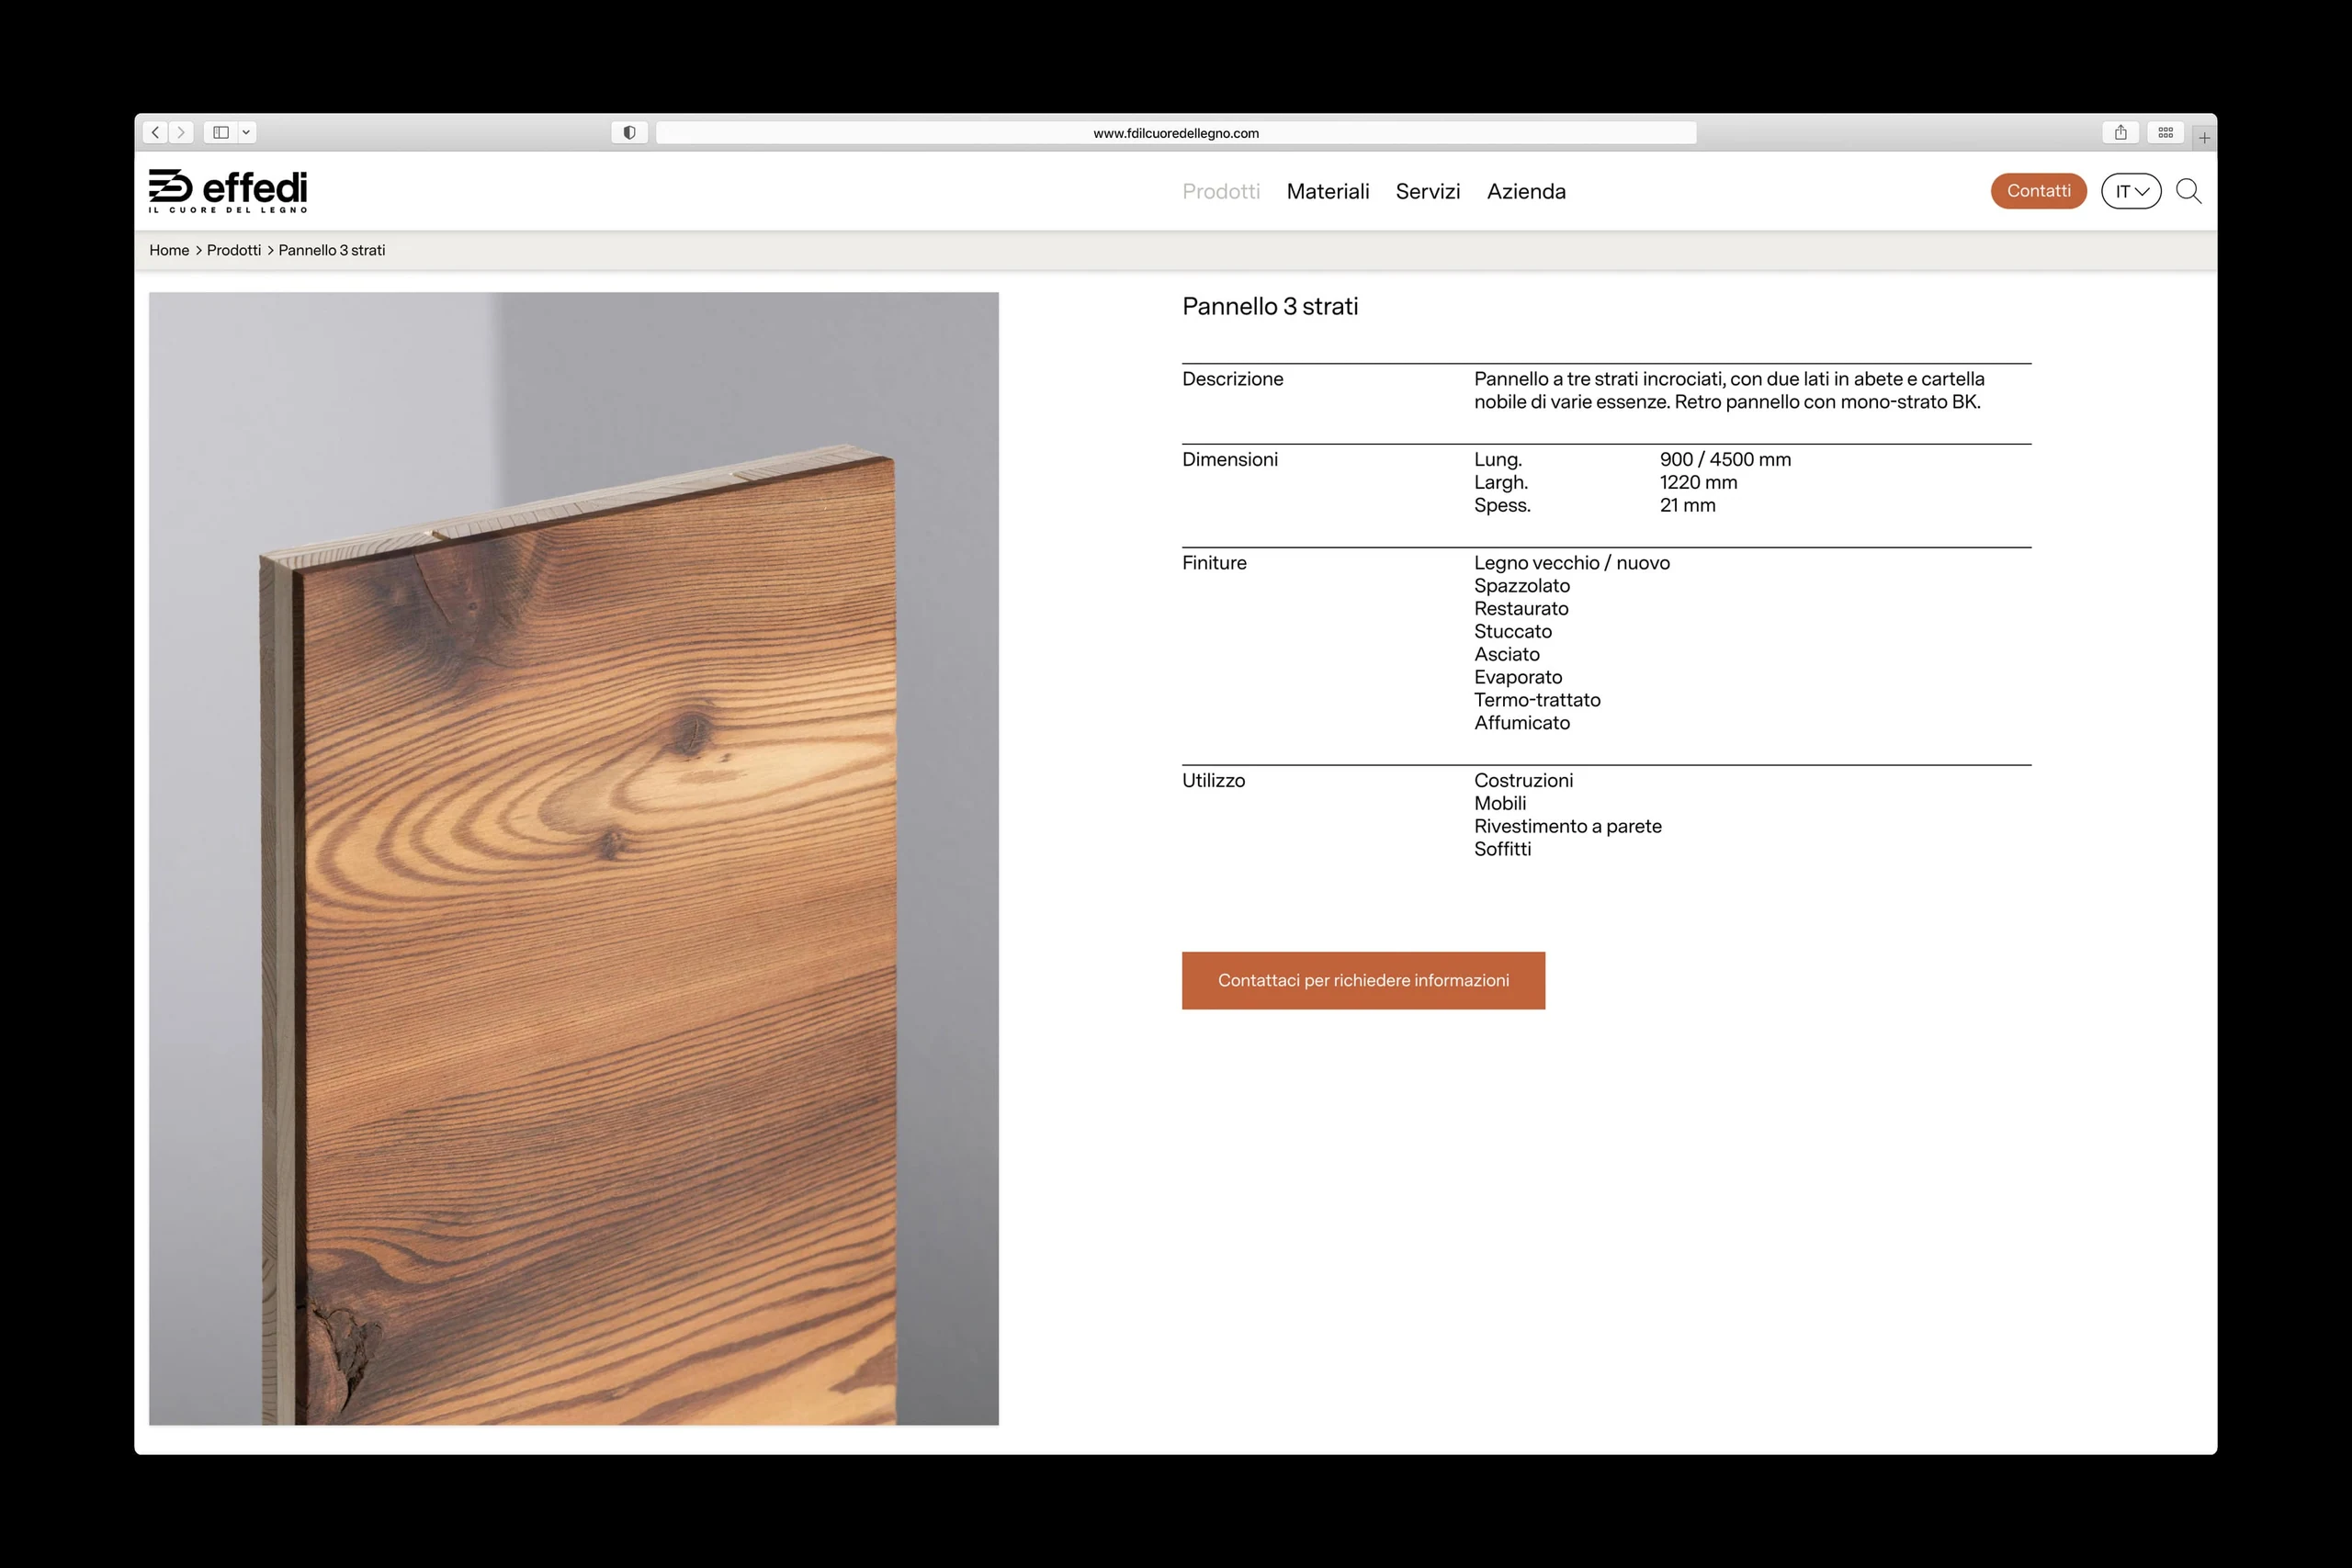
Task: Open the Servizi menu item
Action: coord(1428,191)
